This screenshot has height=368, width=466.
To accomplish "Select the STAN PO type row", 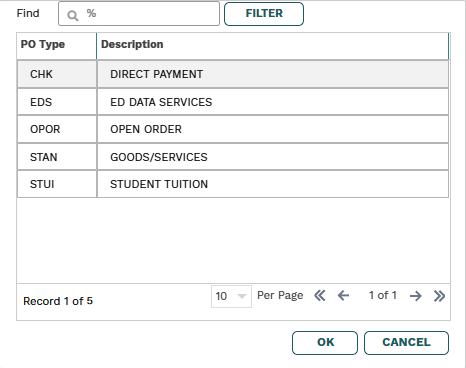I will (x=233, y=157).
